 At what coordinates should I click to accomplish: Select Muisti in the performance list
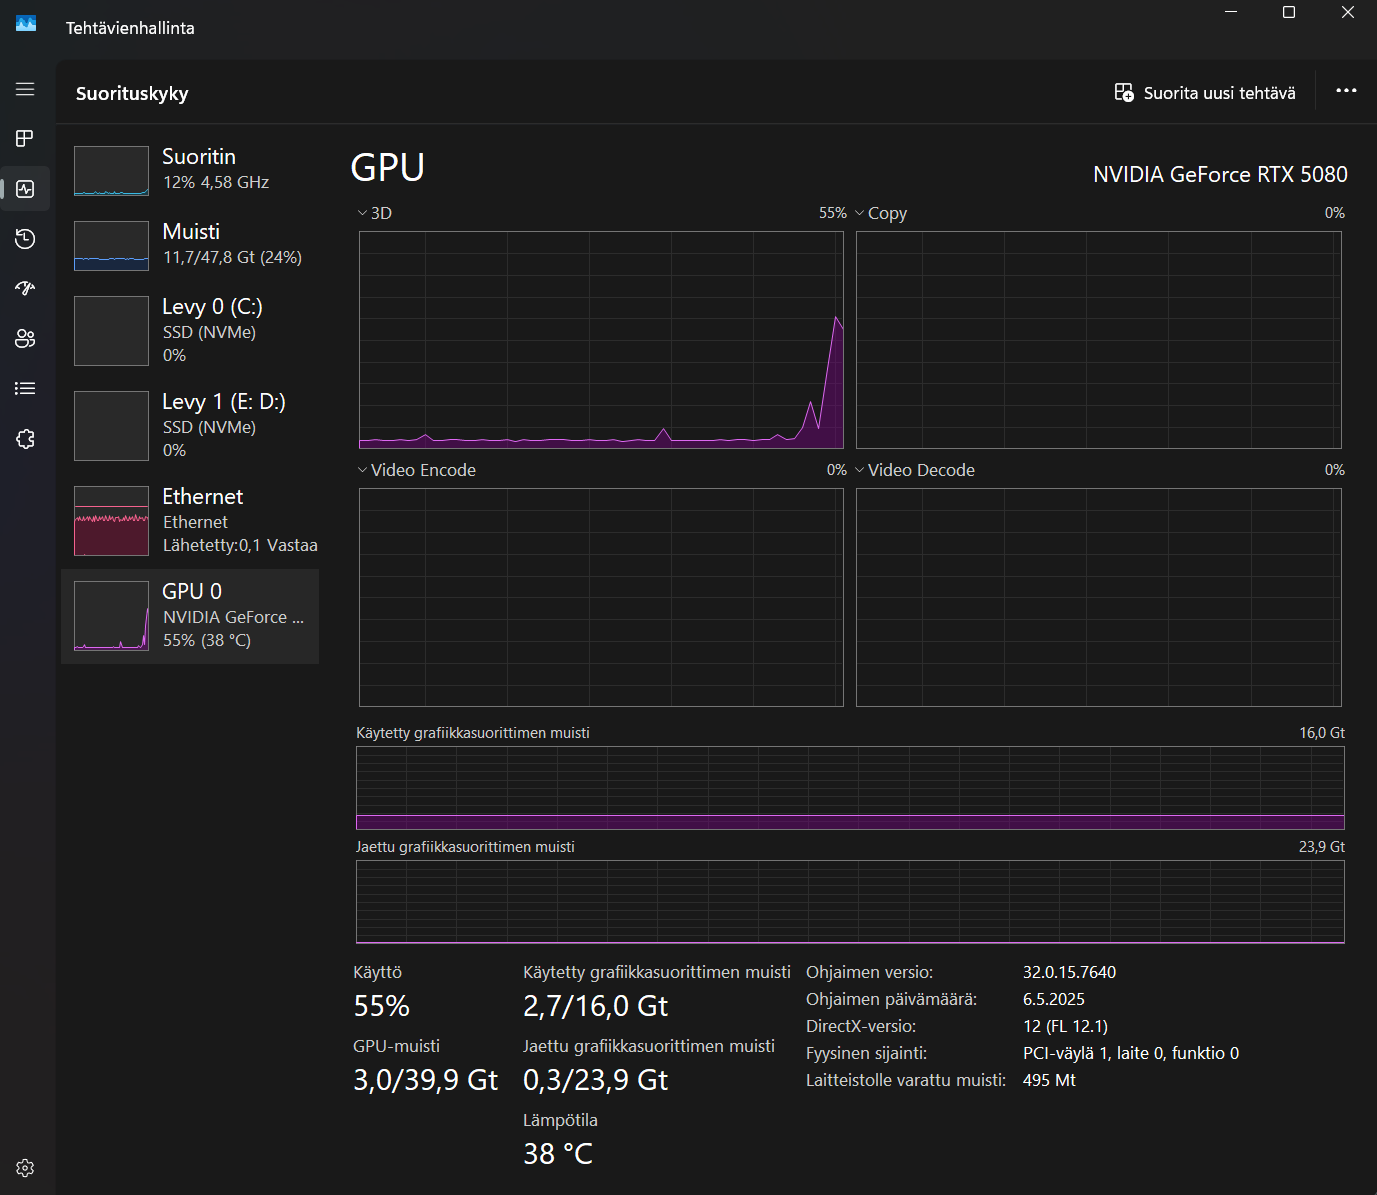point(190,245)
